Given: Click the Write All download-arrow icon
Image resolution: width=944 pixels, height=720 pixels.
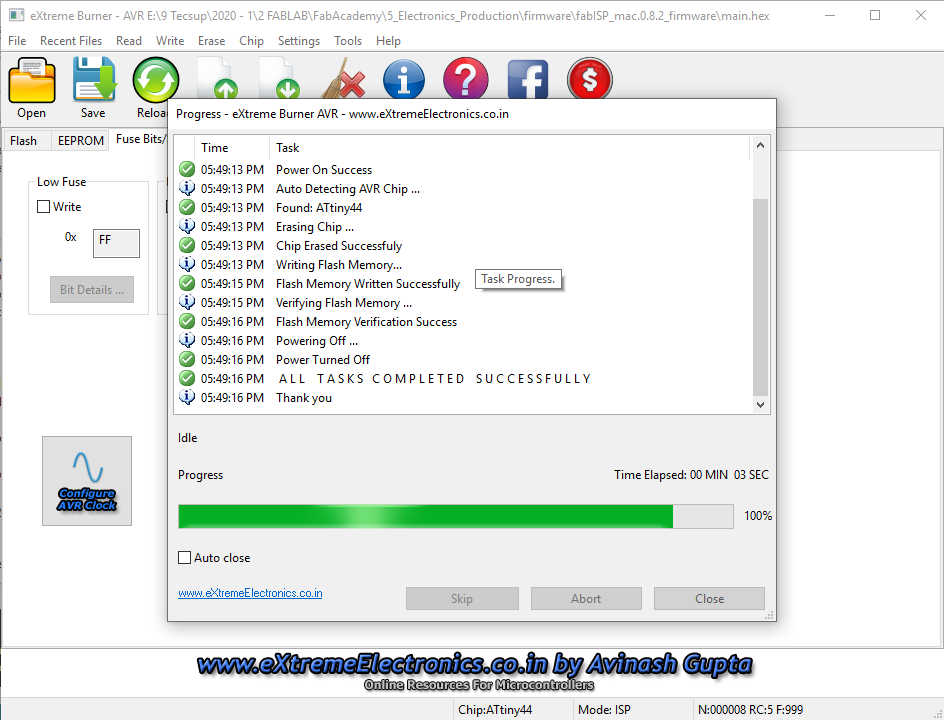Looking at the screenshot, I should coord(280,78).
